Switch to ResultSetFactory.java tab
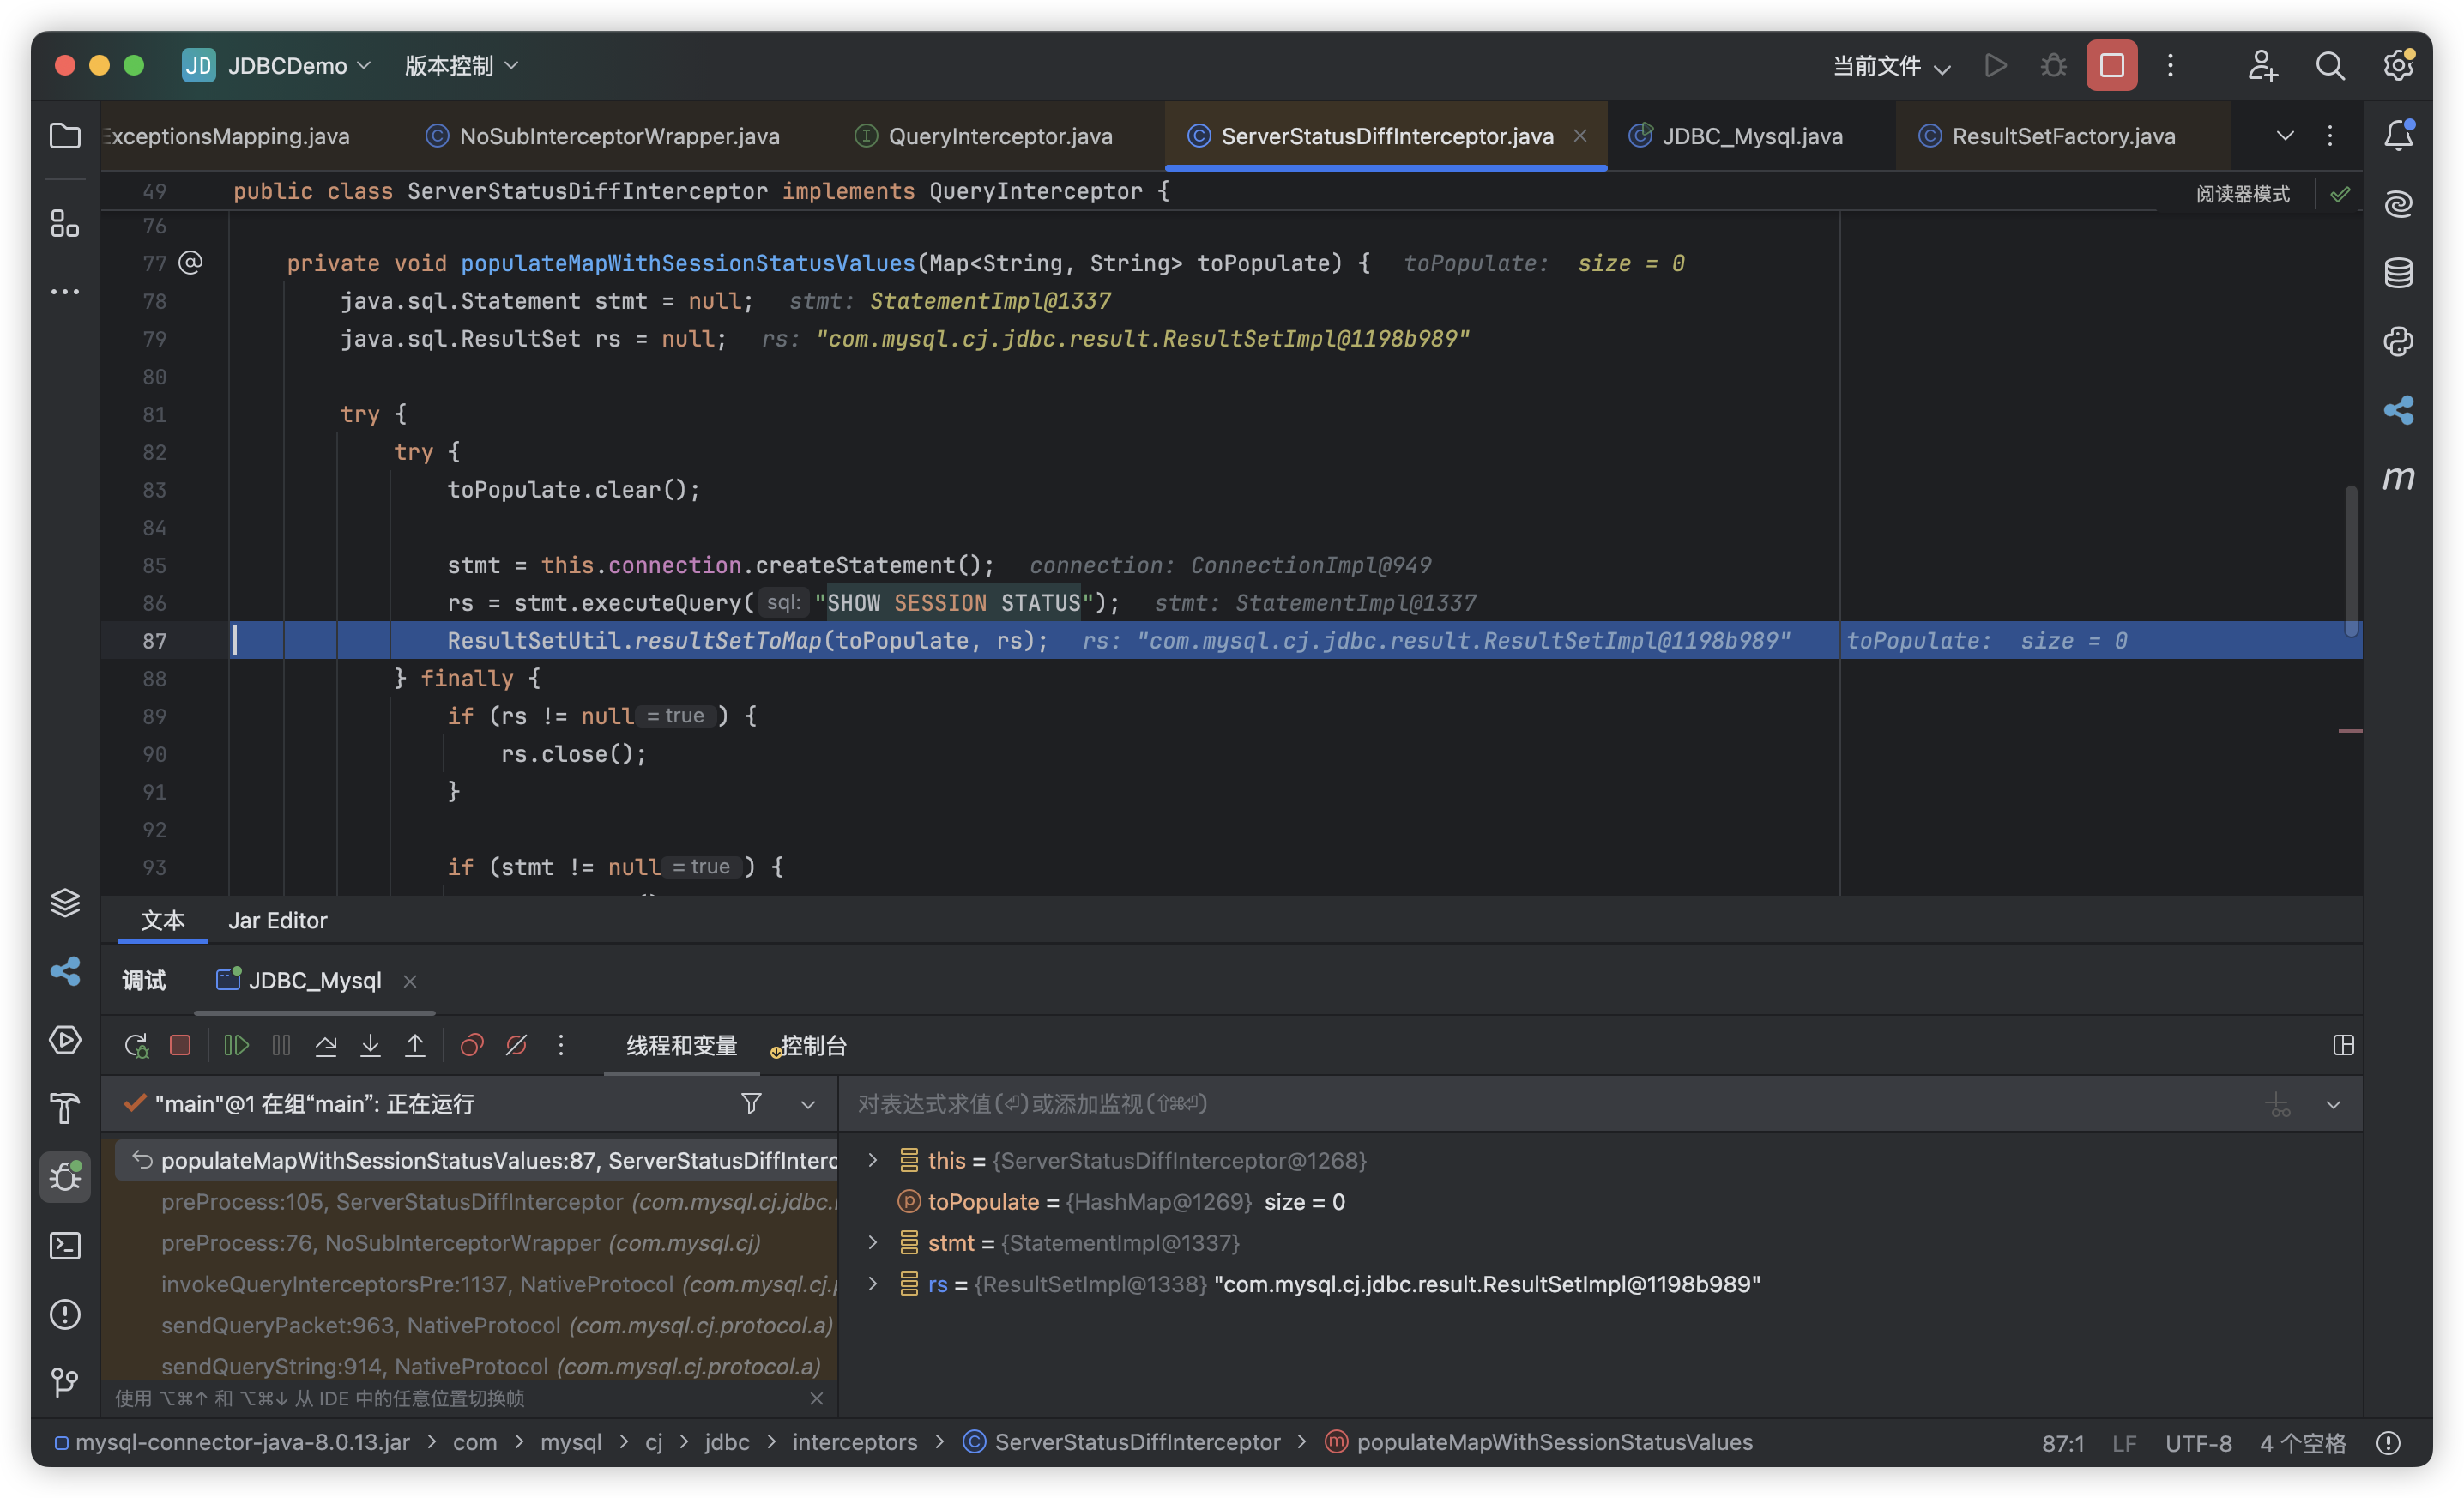 (x=2047, y=136)
